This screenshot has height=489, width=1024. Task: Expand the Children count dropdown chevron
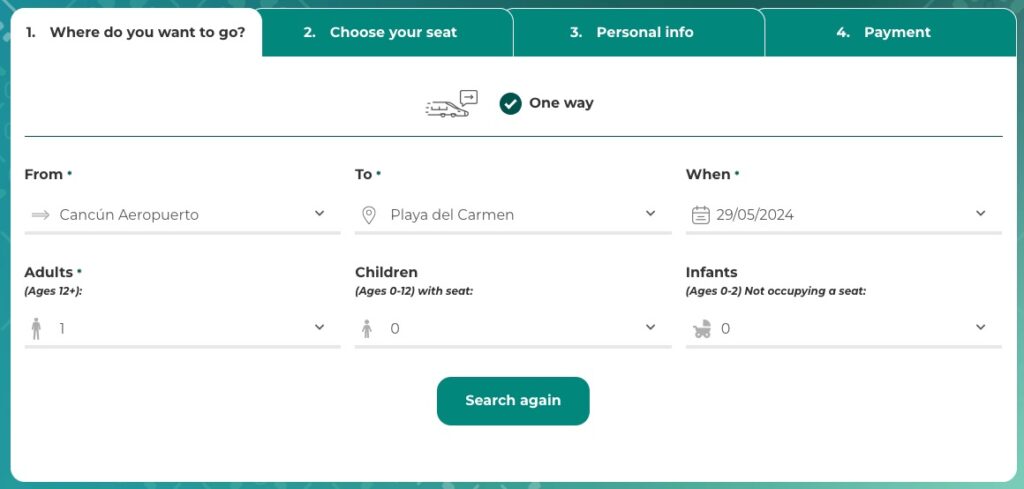650,327
